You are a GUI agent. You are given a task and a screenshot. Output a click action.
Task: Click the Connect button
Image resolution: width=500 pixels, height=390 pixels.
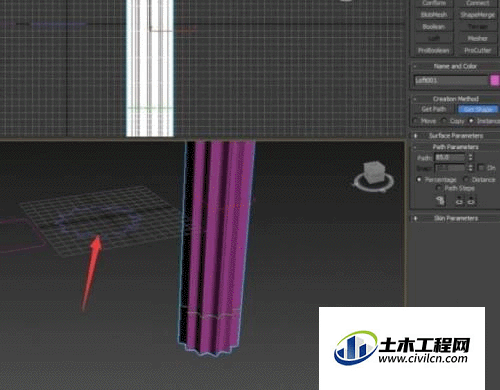point(478,3)
